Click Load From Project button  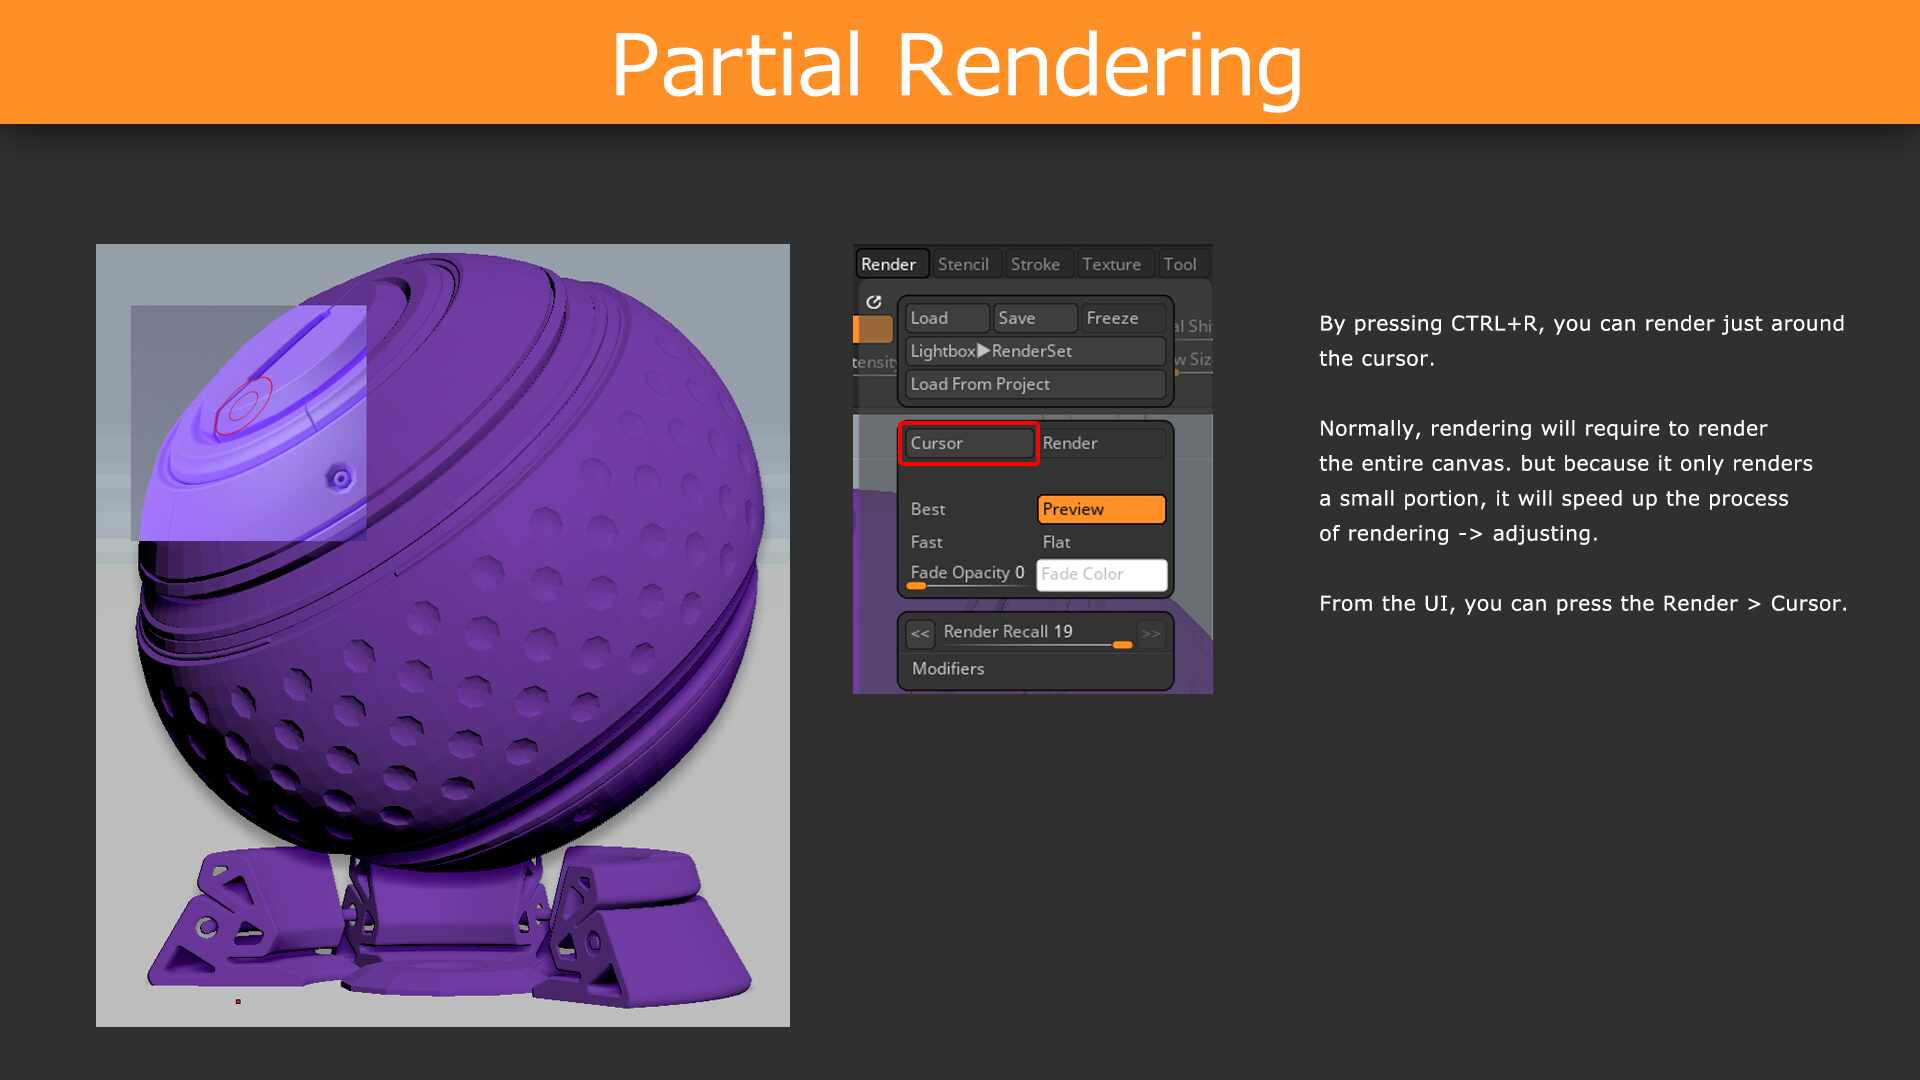[x=1035, y=384]
